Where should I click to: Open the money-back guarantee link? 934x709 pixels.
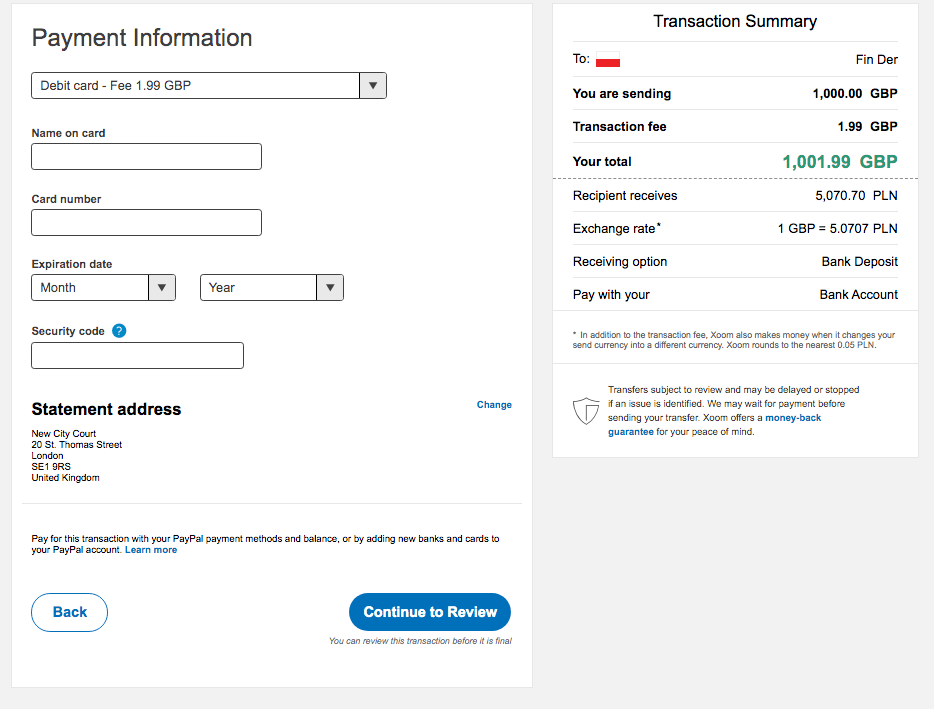pyautogui.click(x=793, y=418)
